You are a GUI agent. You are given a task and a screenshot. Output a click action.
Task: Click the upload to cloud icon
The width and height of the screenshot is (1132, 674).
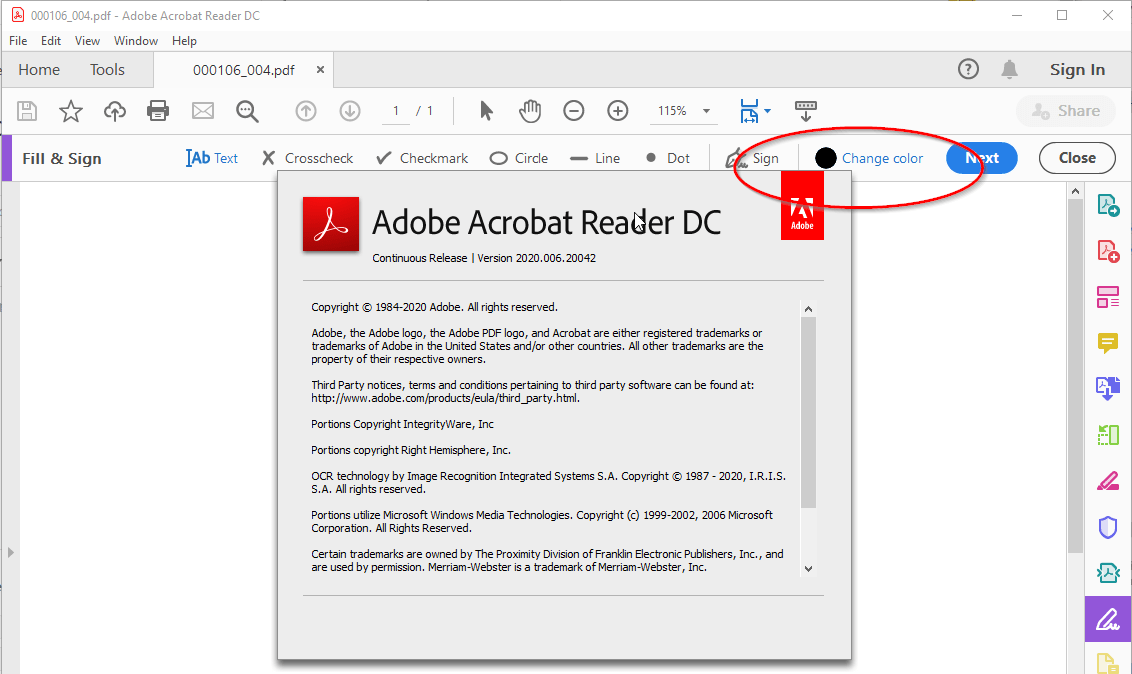click(115, 110)
